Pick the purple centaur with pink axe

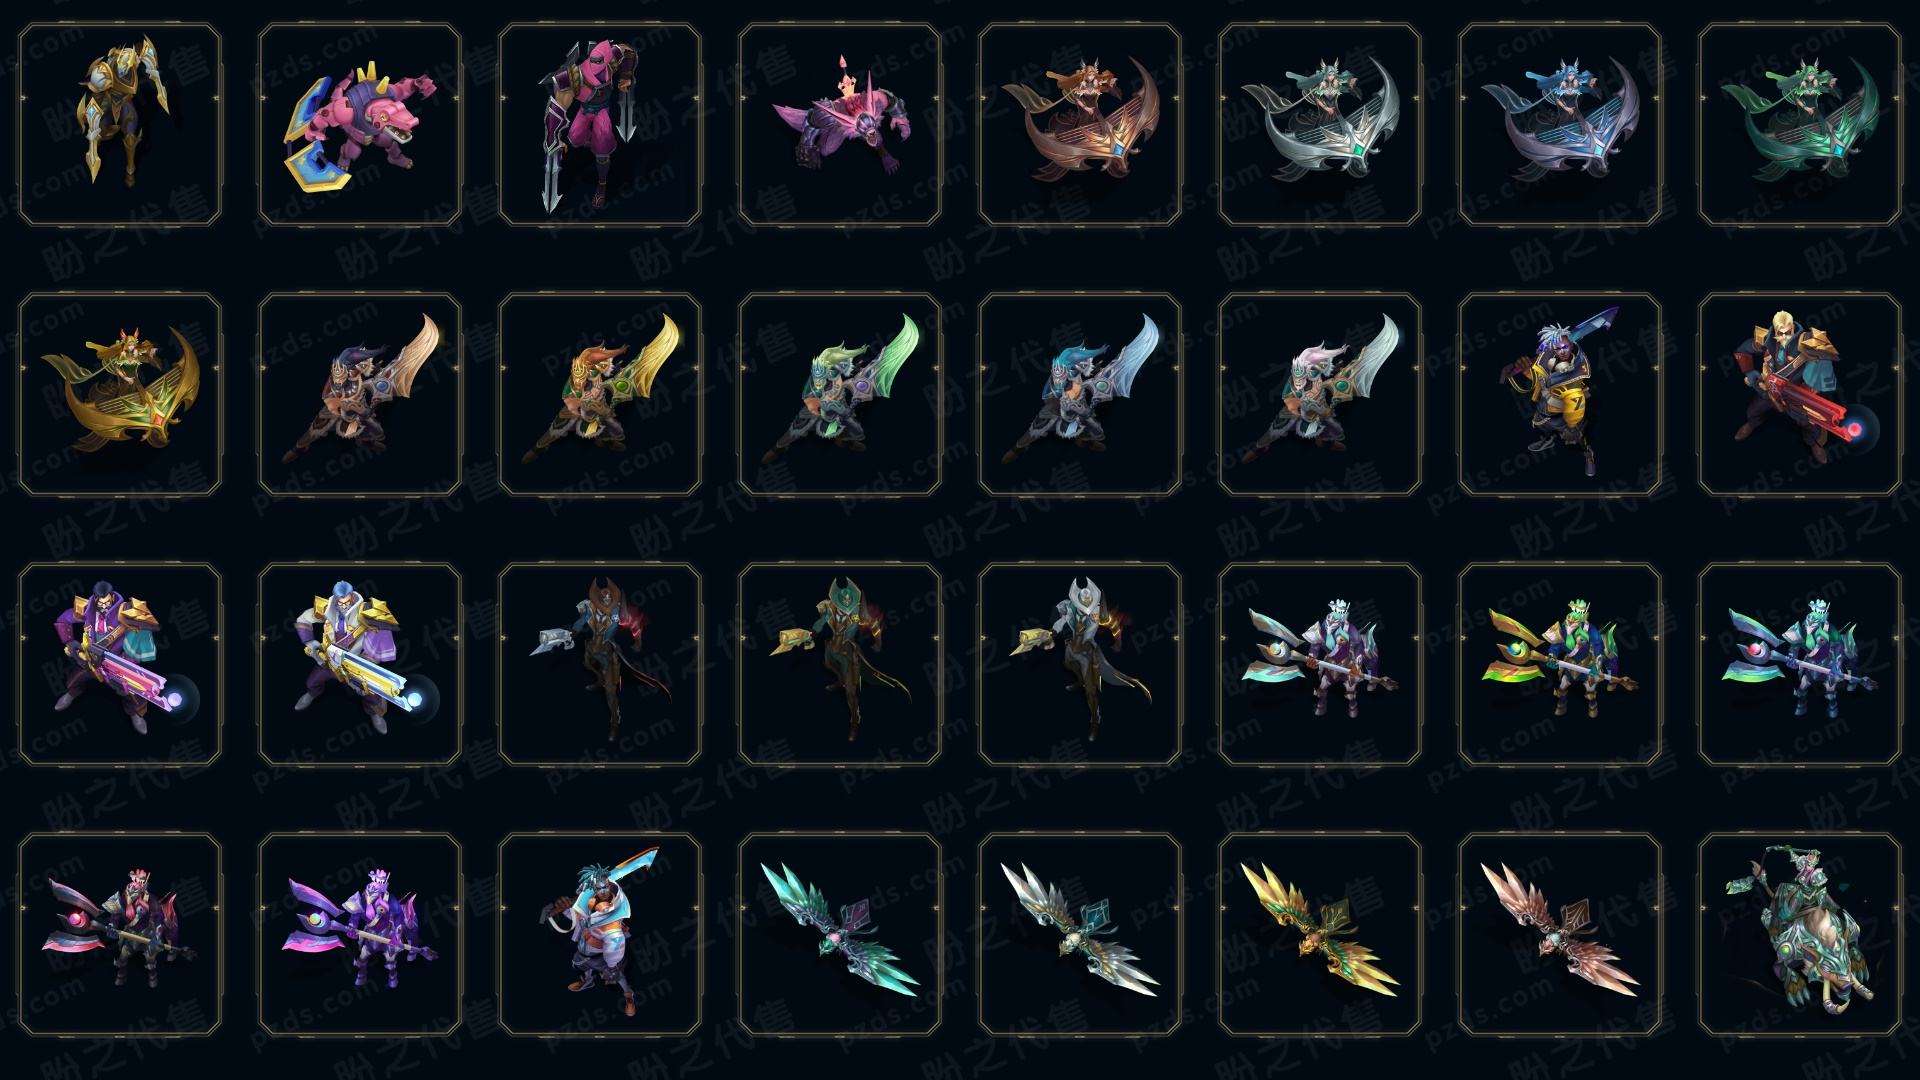(x=360, y=934)
